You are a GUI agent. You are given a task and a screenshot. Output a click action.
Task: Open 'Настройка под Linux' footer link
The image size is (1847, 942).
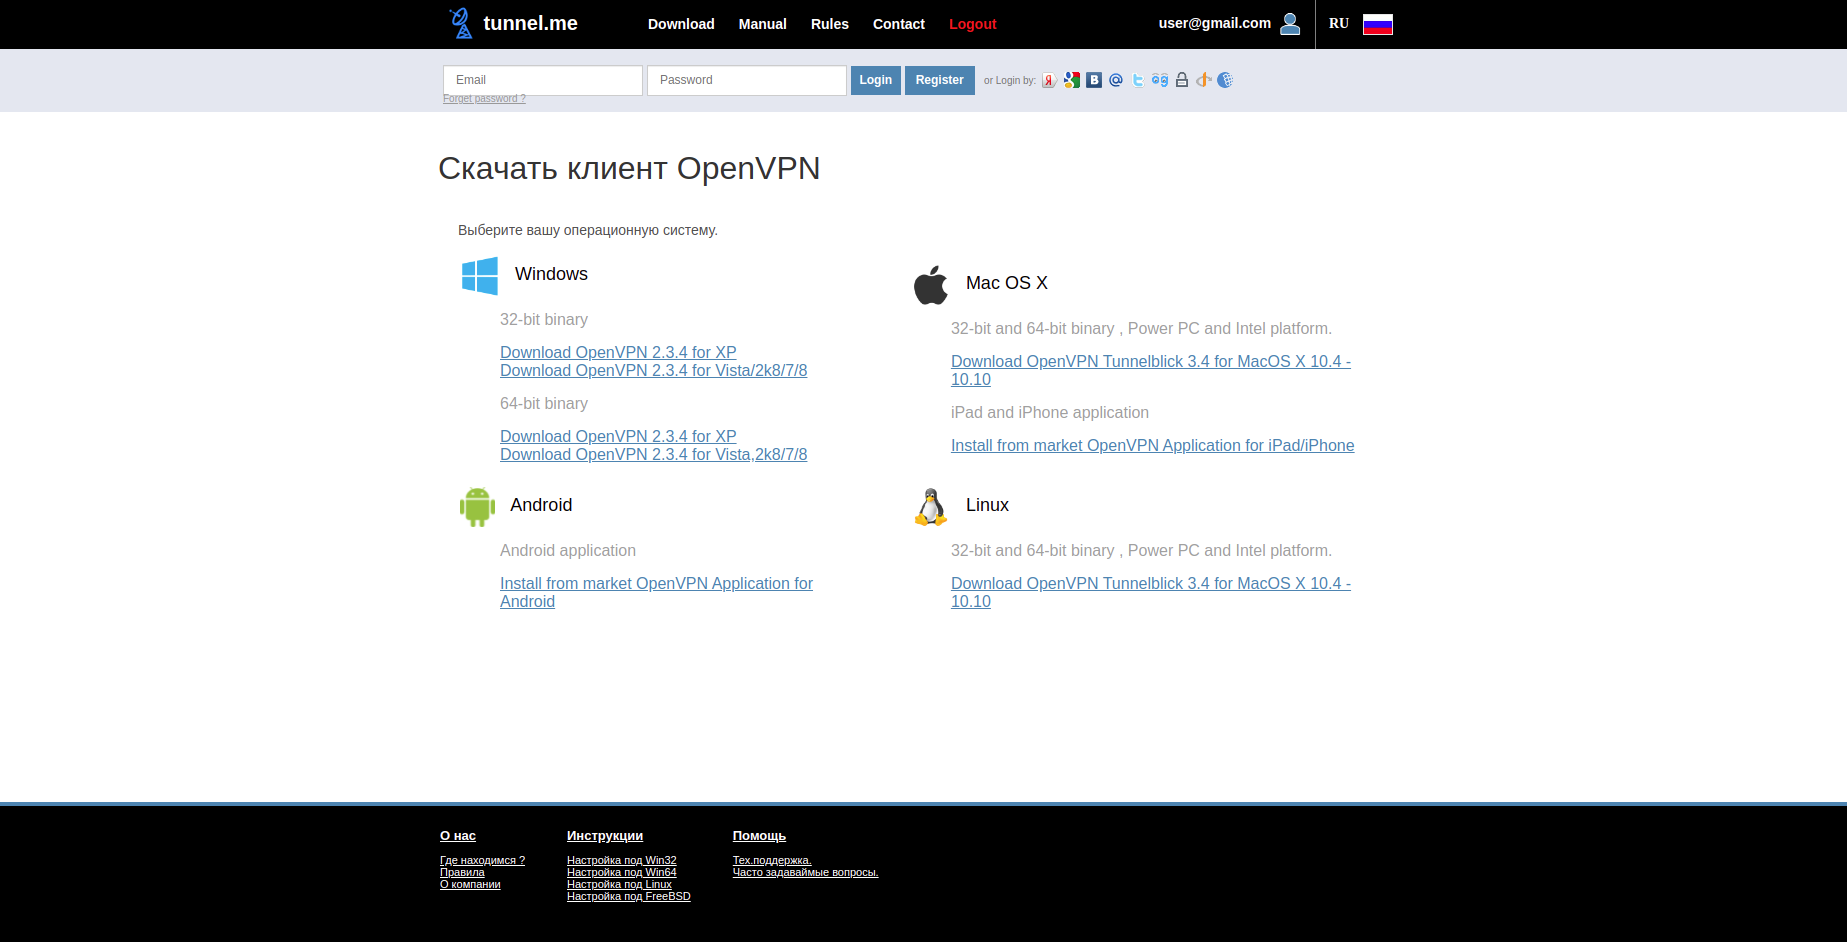[x=619, y=884]
